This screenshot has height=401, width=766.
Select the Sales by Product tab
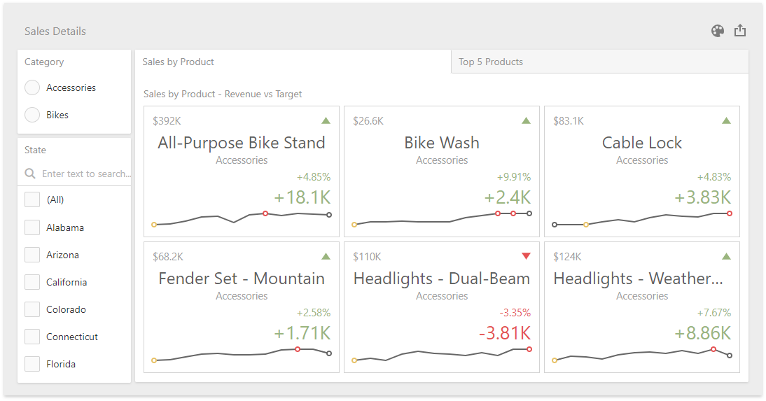click(179, 62)
